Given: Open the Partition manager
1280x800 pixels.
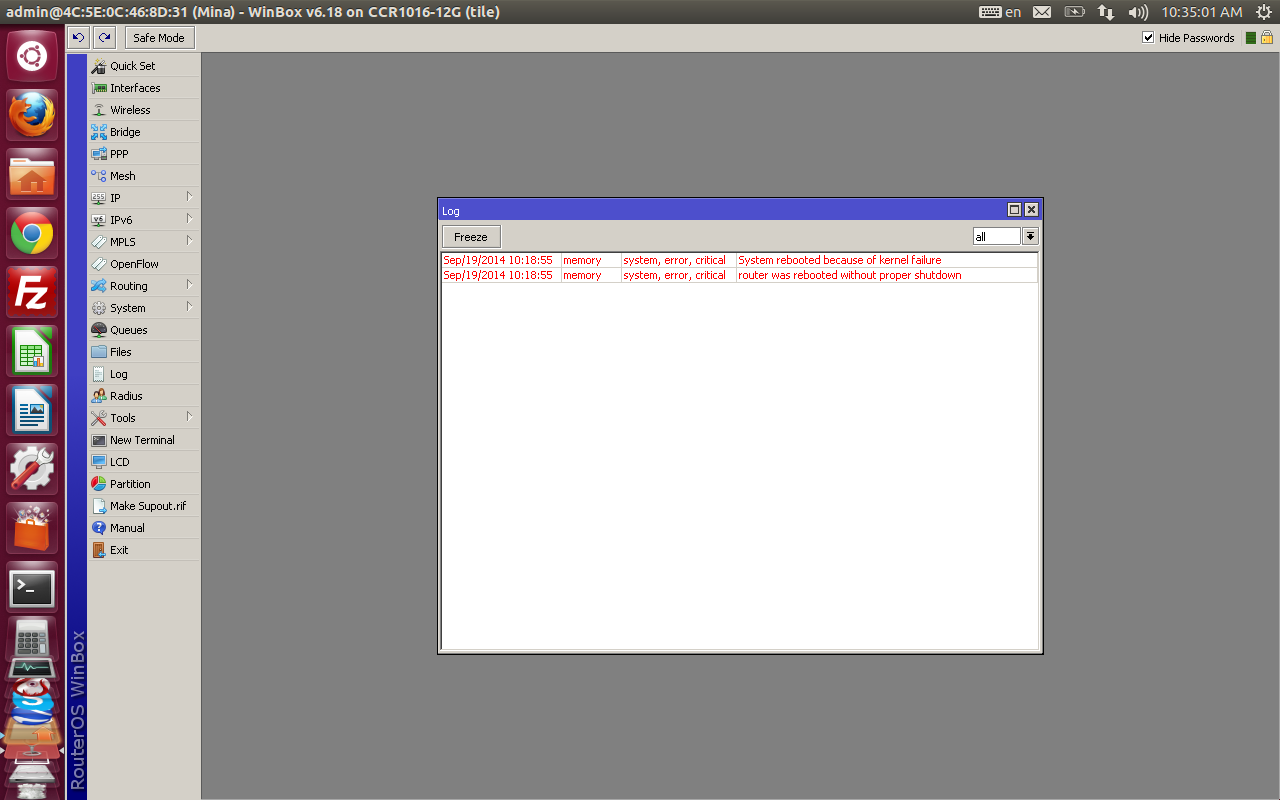Looking at the screenshot, I should [x=131, y=483].
